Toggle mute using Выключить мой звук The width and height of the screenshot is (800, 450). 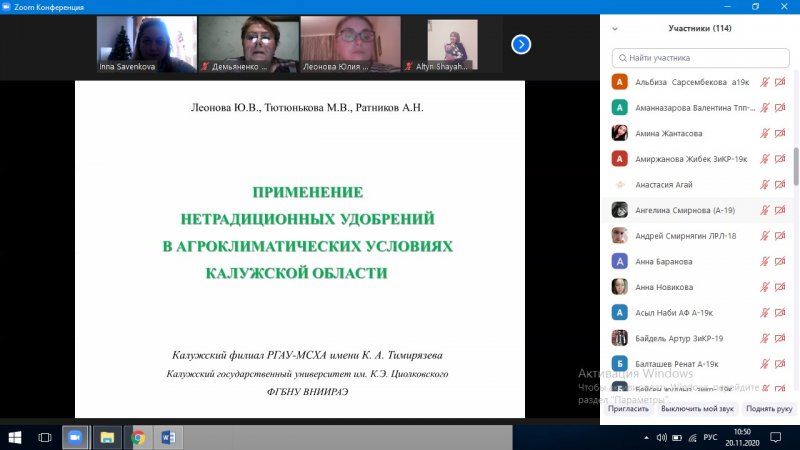coord(697,408)
